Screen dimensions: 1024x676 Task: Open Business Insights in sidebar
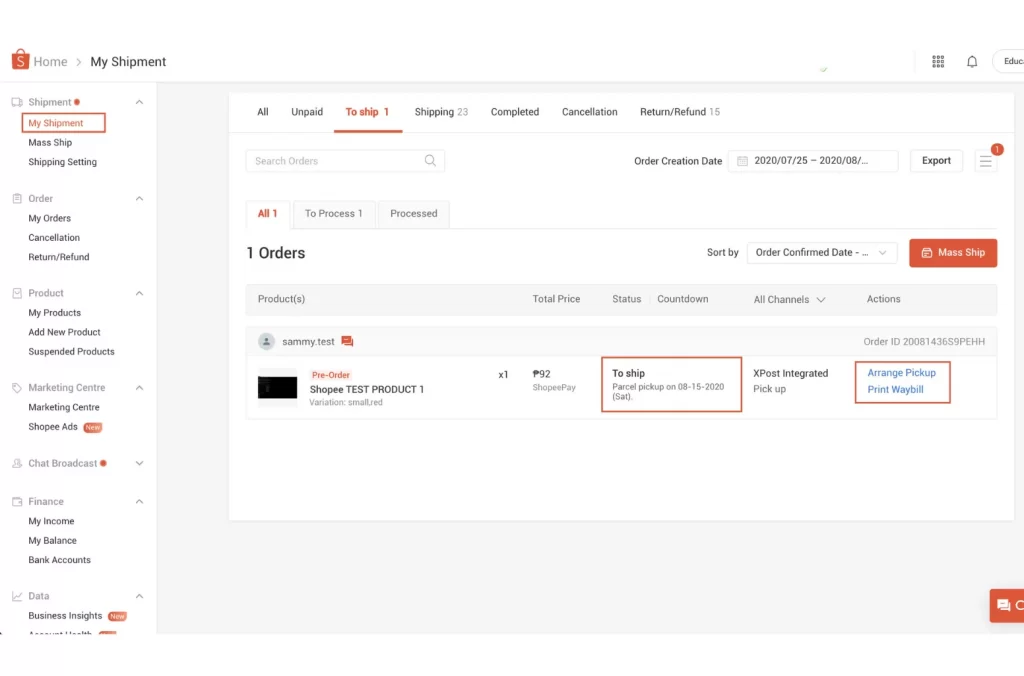coord(65,616)
